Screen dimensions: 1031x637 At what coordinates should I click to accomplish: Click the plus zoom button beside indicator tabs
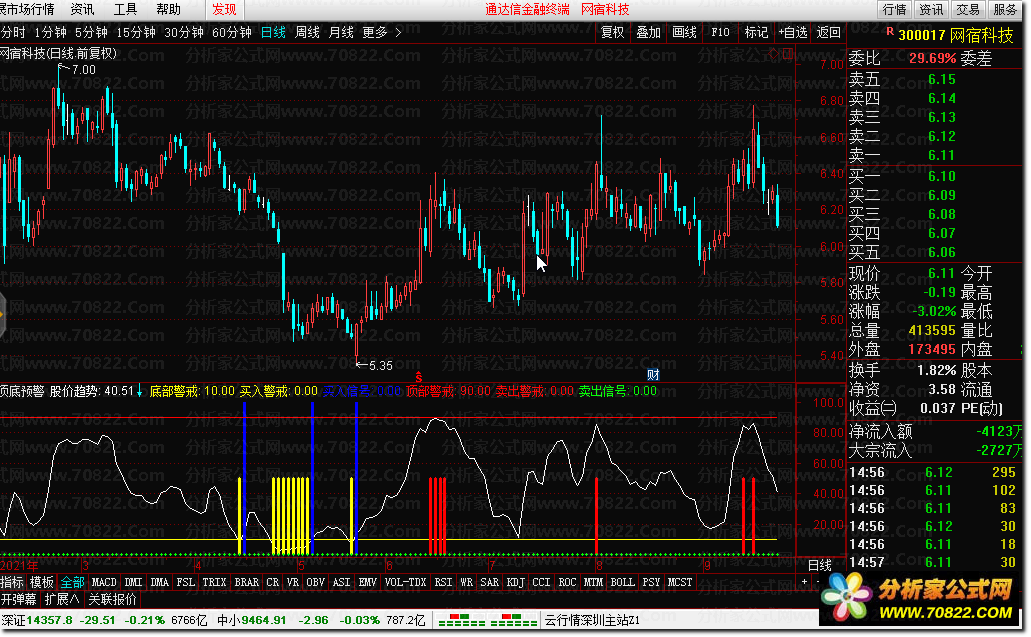tap(804, 582)
